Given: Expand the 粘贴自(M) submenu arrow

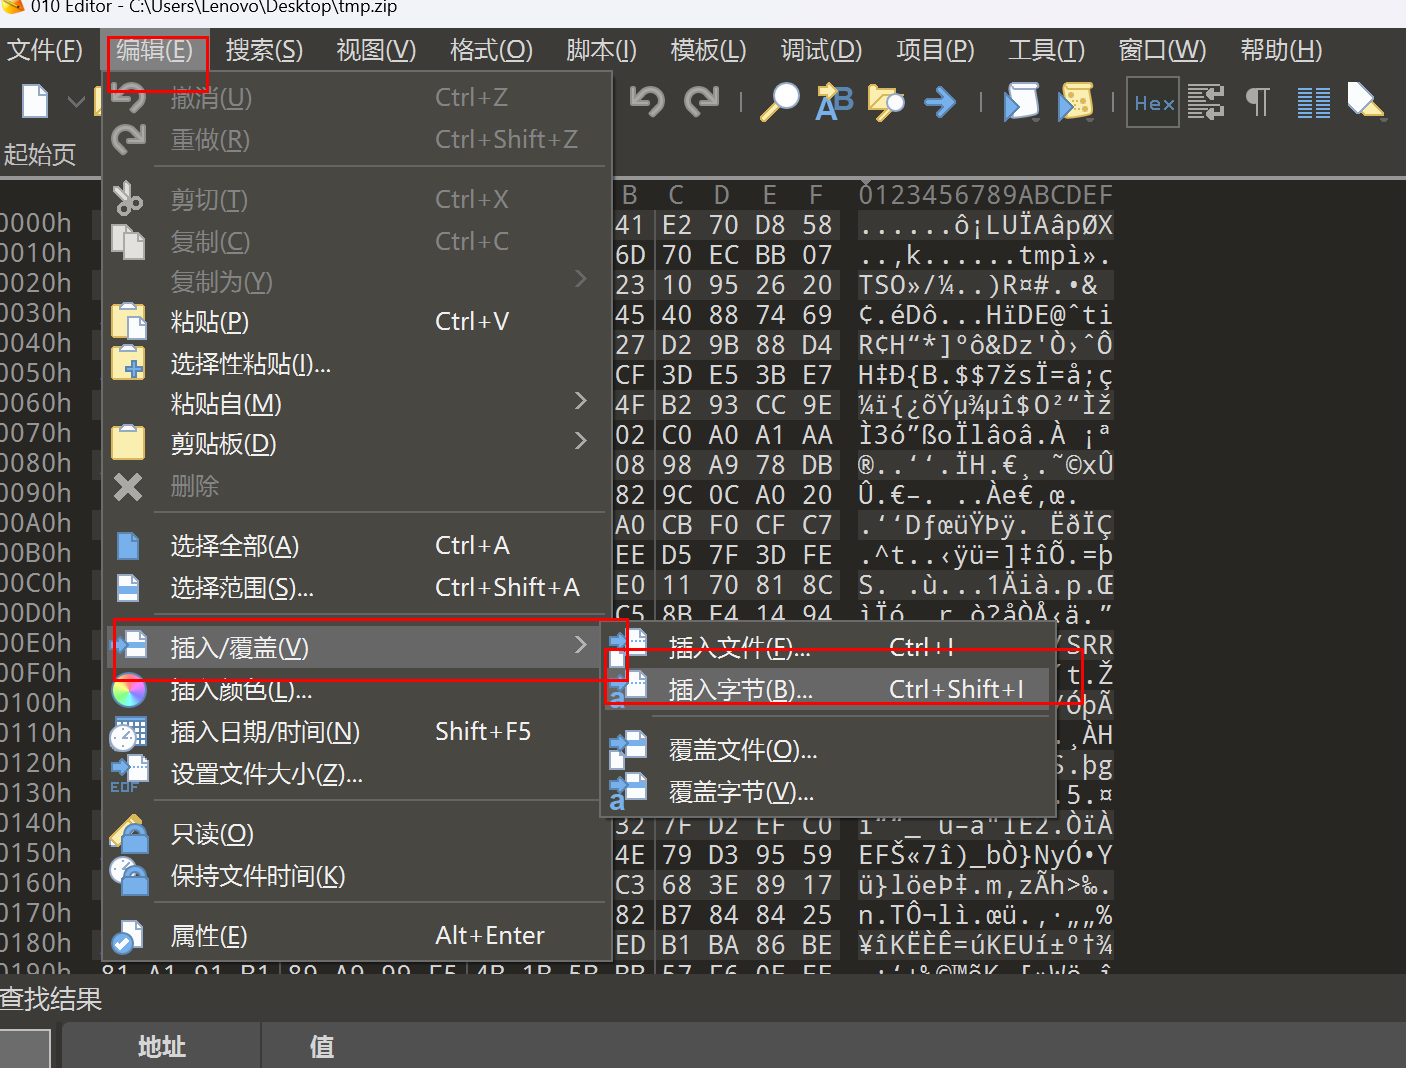Looking at the screenshot, I should point(580,401).
